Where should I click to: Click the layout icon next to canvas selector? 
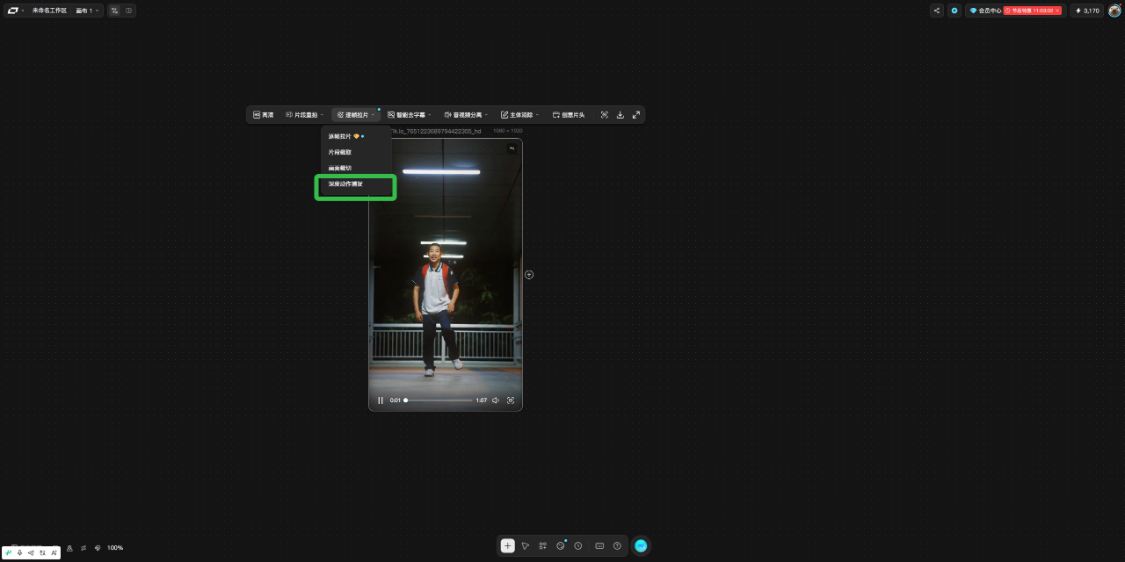115,11
